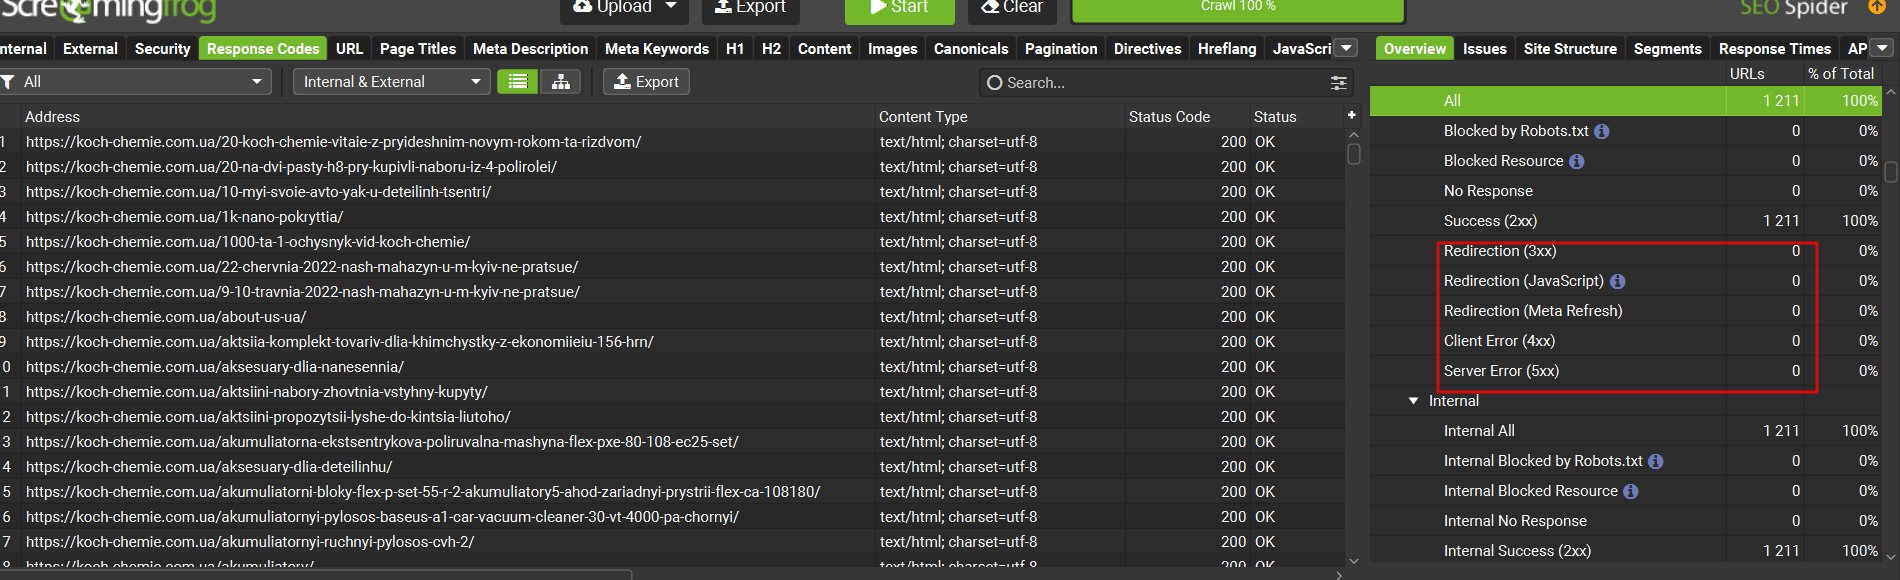The width and height of the screenshot is (1900, 580).
Task: Open the Canonicals tab
Action: click(971, 48)
